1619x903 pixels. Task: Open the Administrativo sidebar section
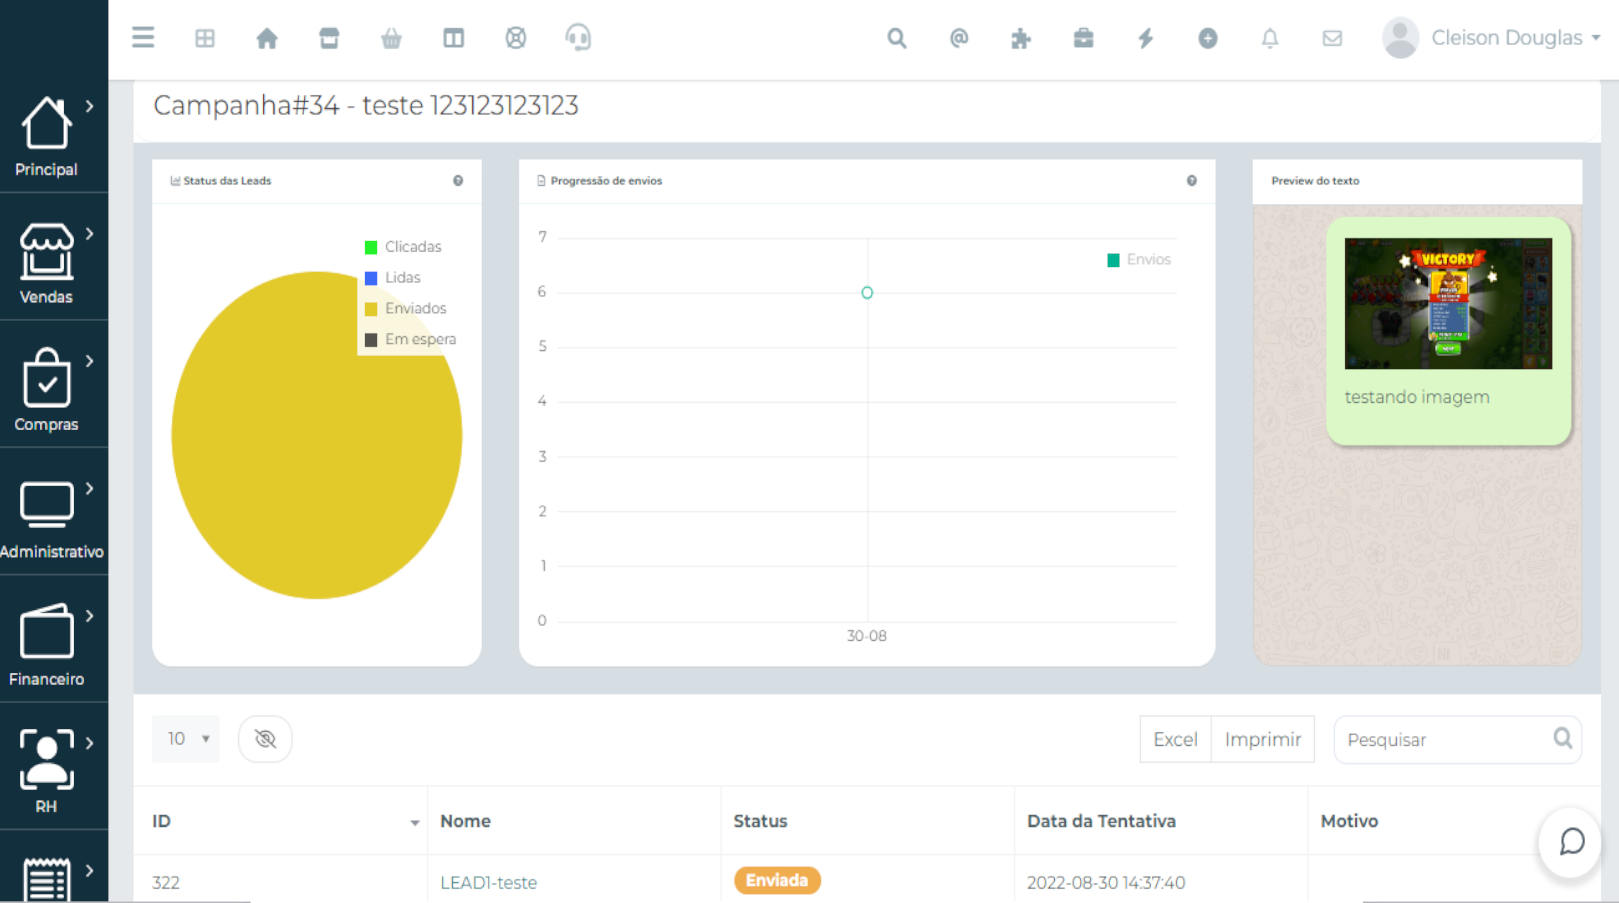click(x=52, y=519)
